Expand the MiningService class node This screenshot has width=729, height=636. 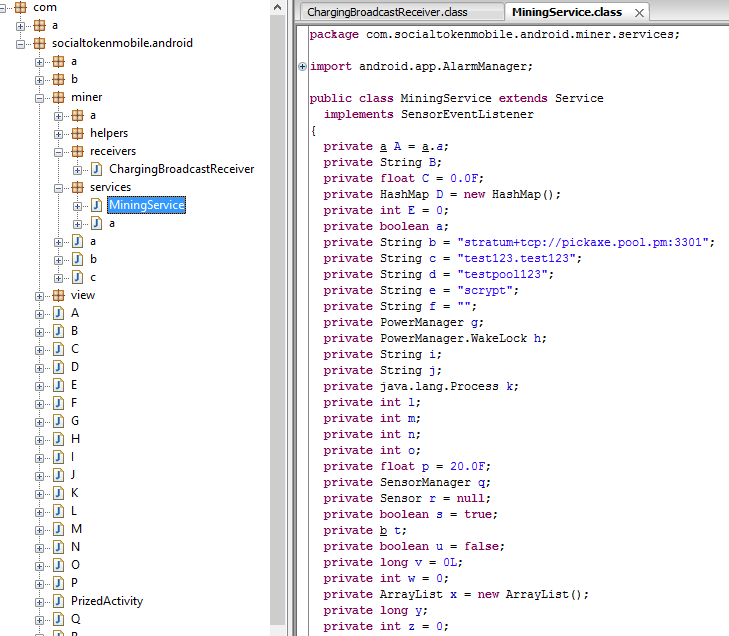(x=78, y=206)
